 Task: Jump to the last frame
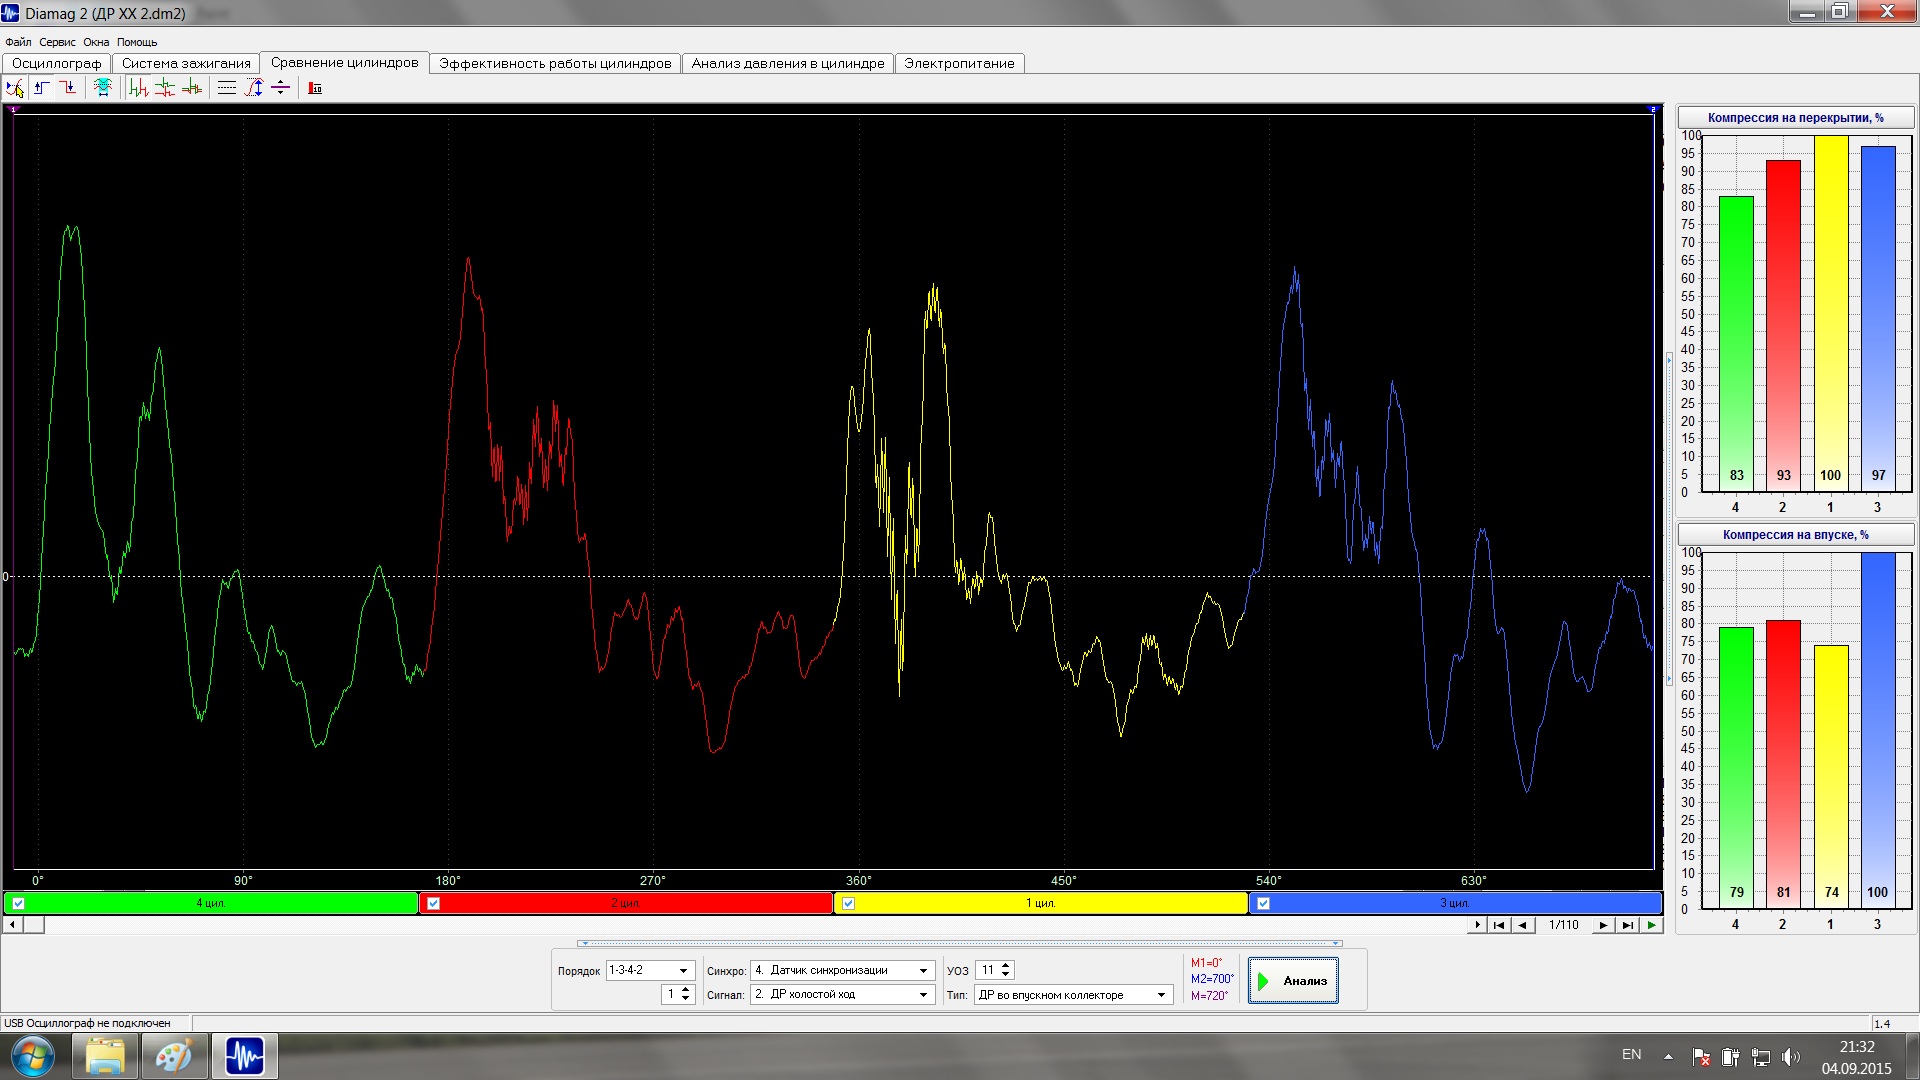click(x=1628, y=925)
